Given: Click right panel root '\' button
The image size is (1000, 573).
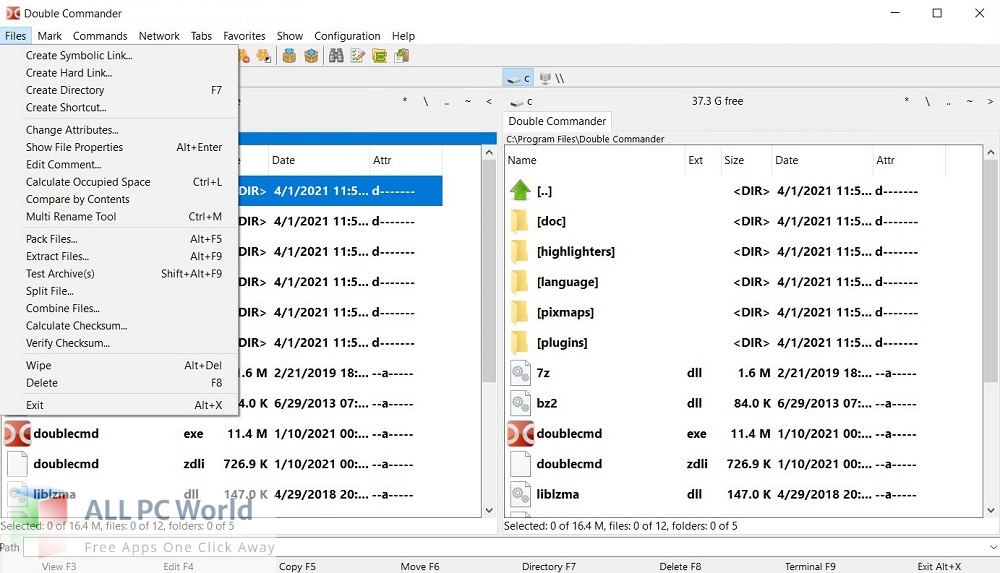Looking at the screenshot, I should point(927,101).
